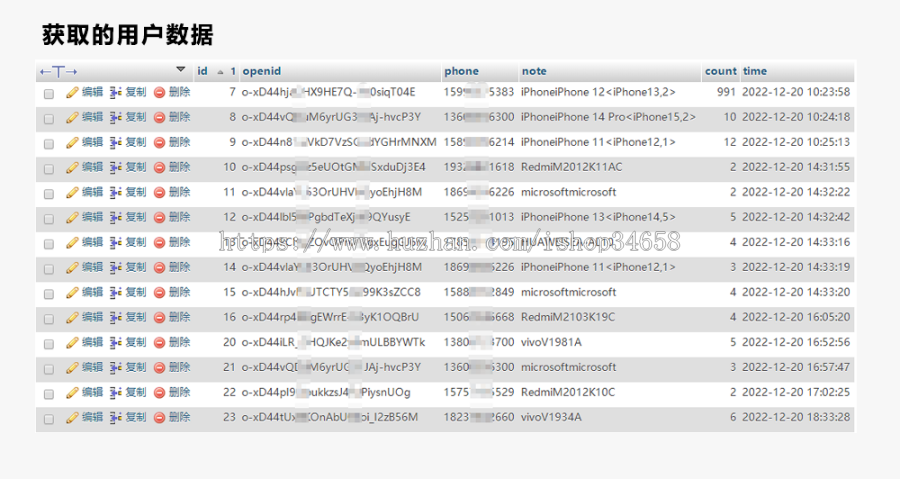Sort table by the count column header
Viewport: 900px width, 479px height.
[x=720, y=71]
